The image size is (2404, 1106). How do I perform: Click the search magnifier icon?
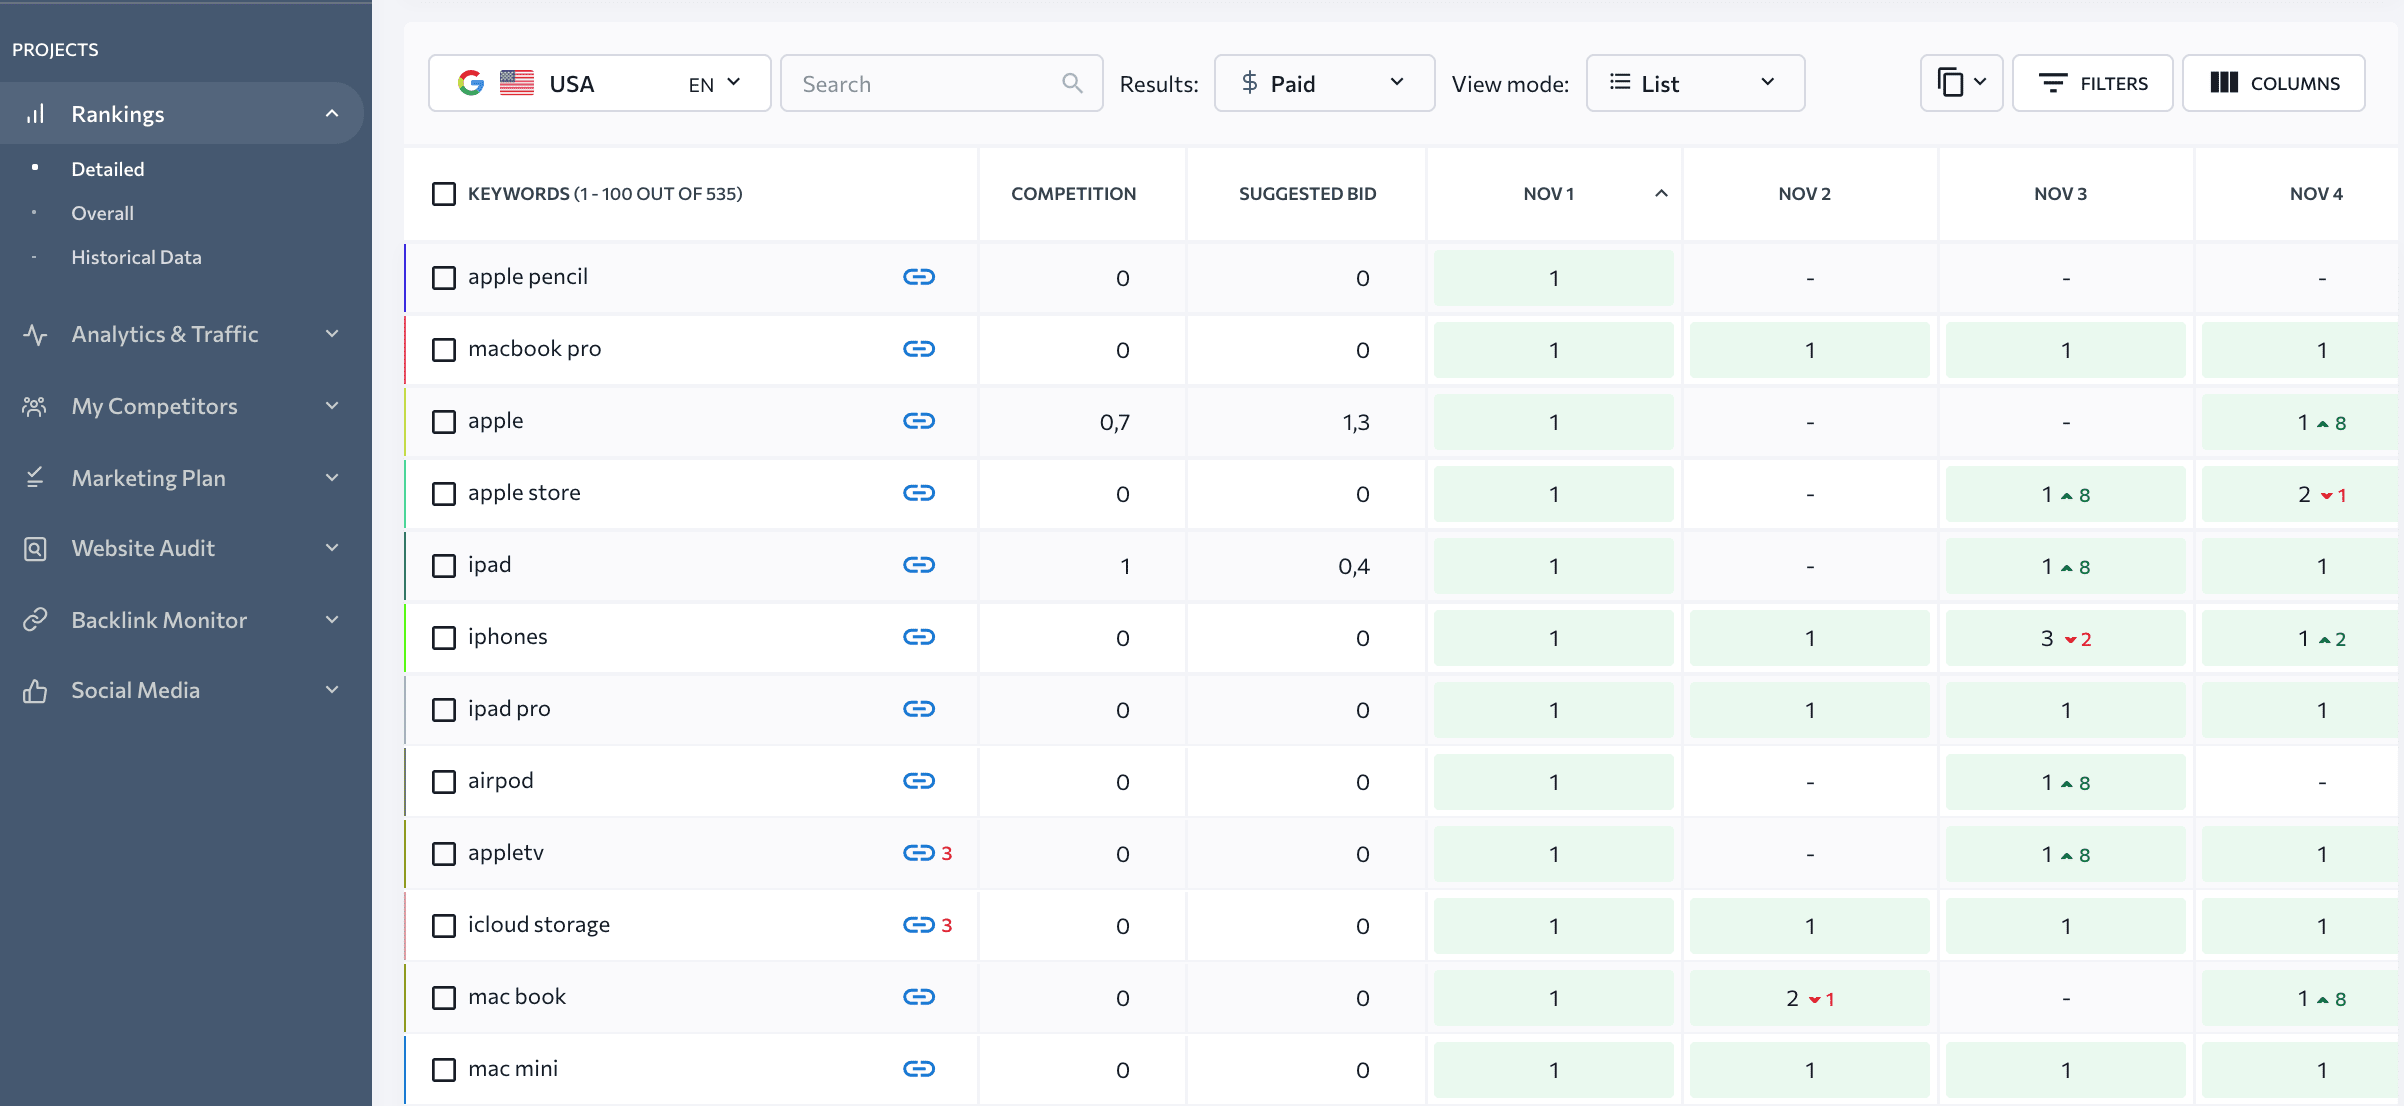coord(1072,83)
